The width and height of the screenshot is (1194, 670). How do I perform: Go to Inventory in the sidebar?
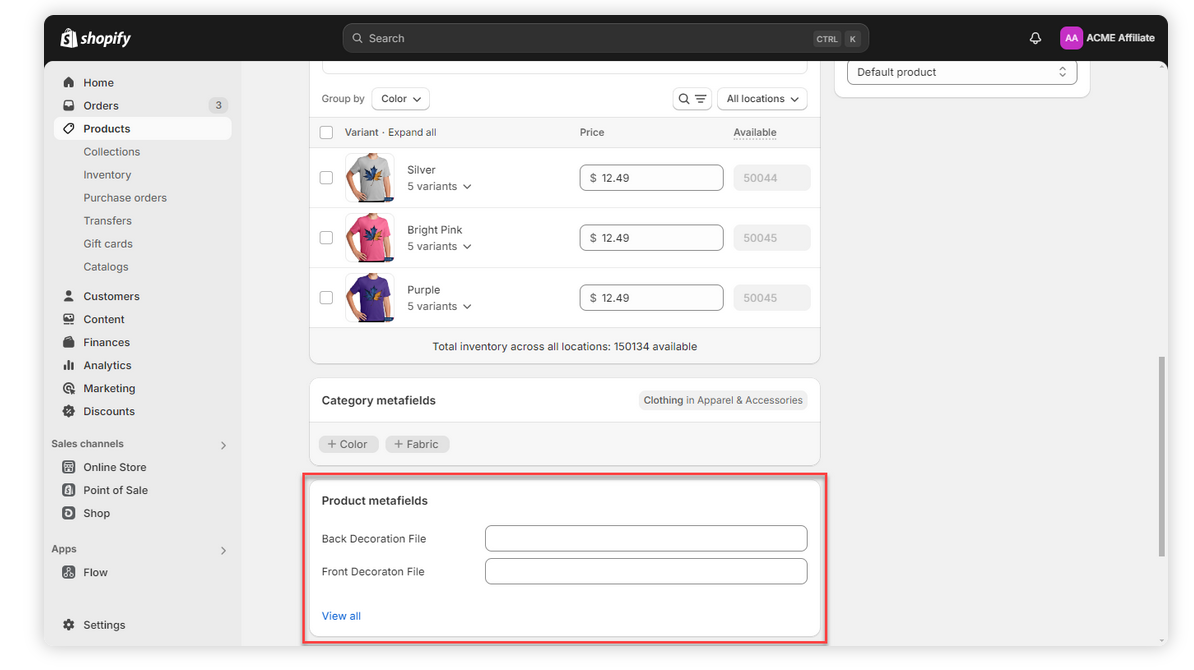(107, 175)
